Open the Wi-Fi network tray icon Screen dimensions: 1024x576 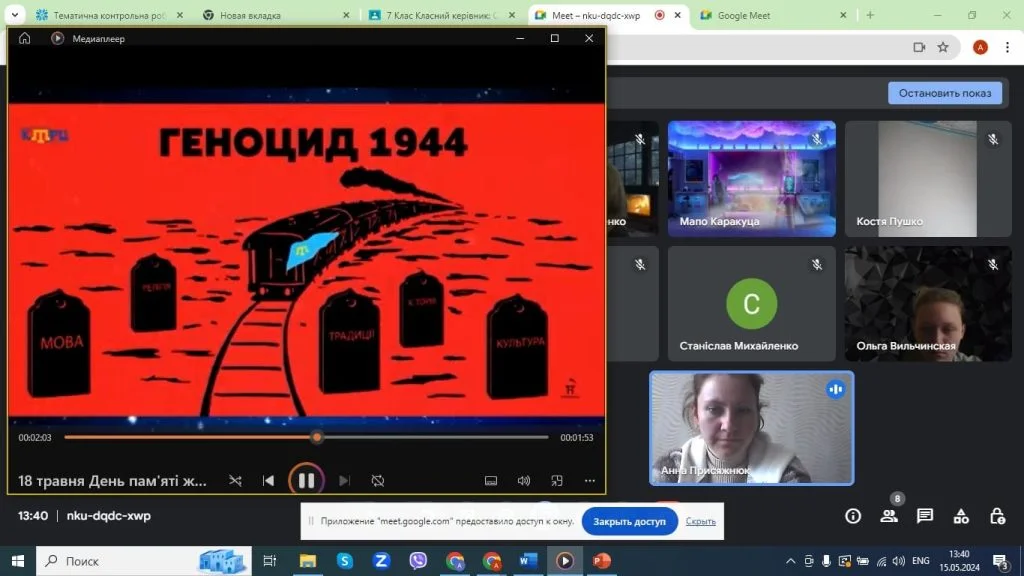882,561
